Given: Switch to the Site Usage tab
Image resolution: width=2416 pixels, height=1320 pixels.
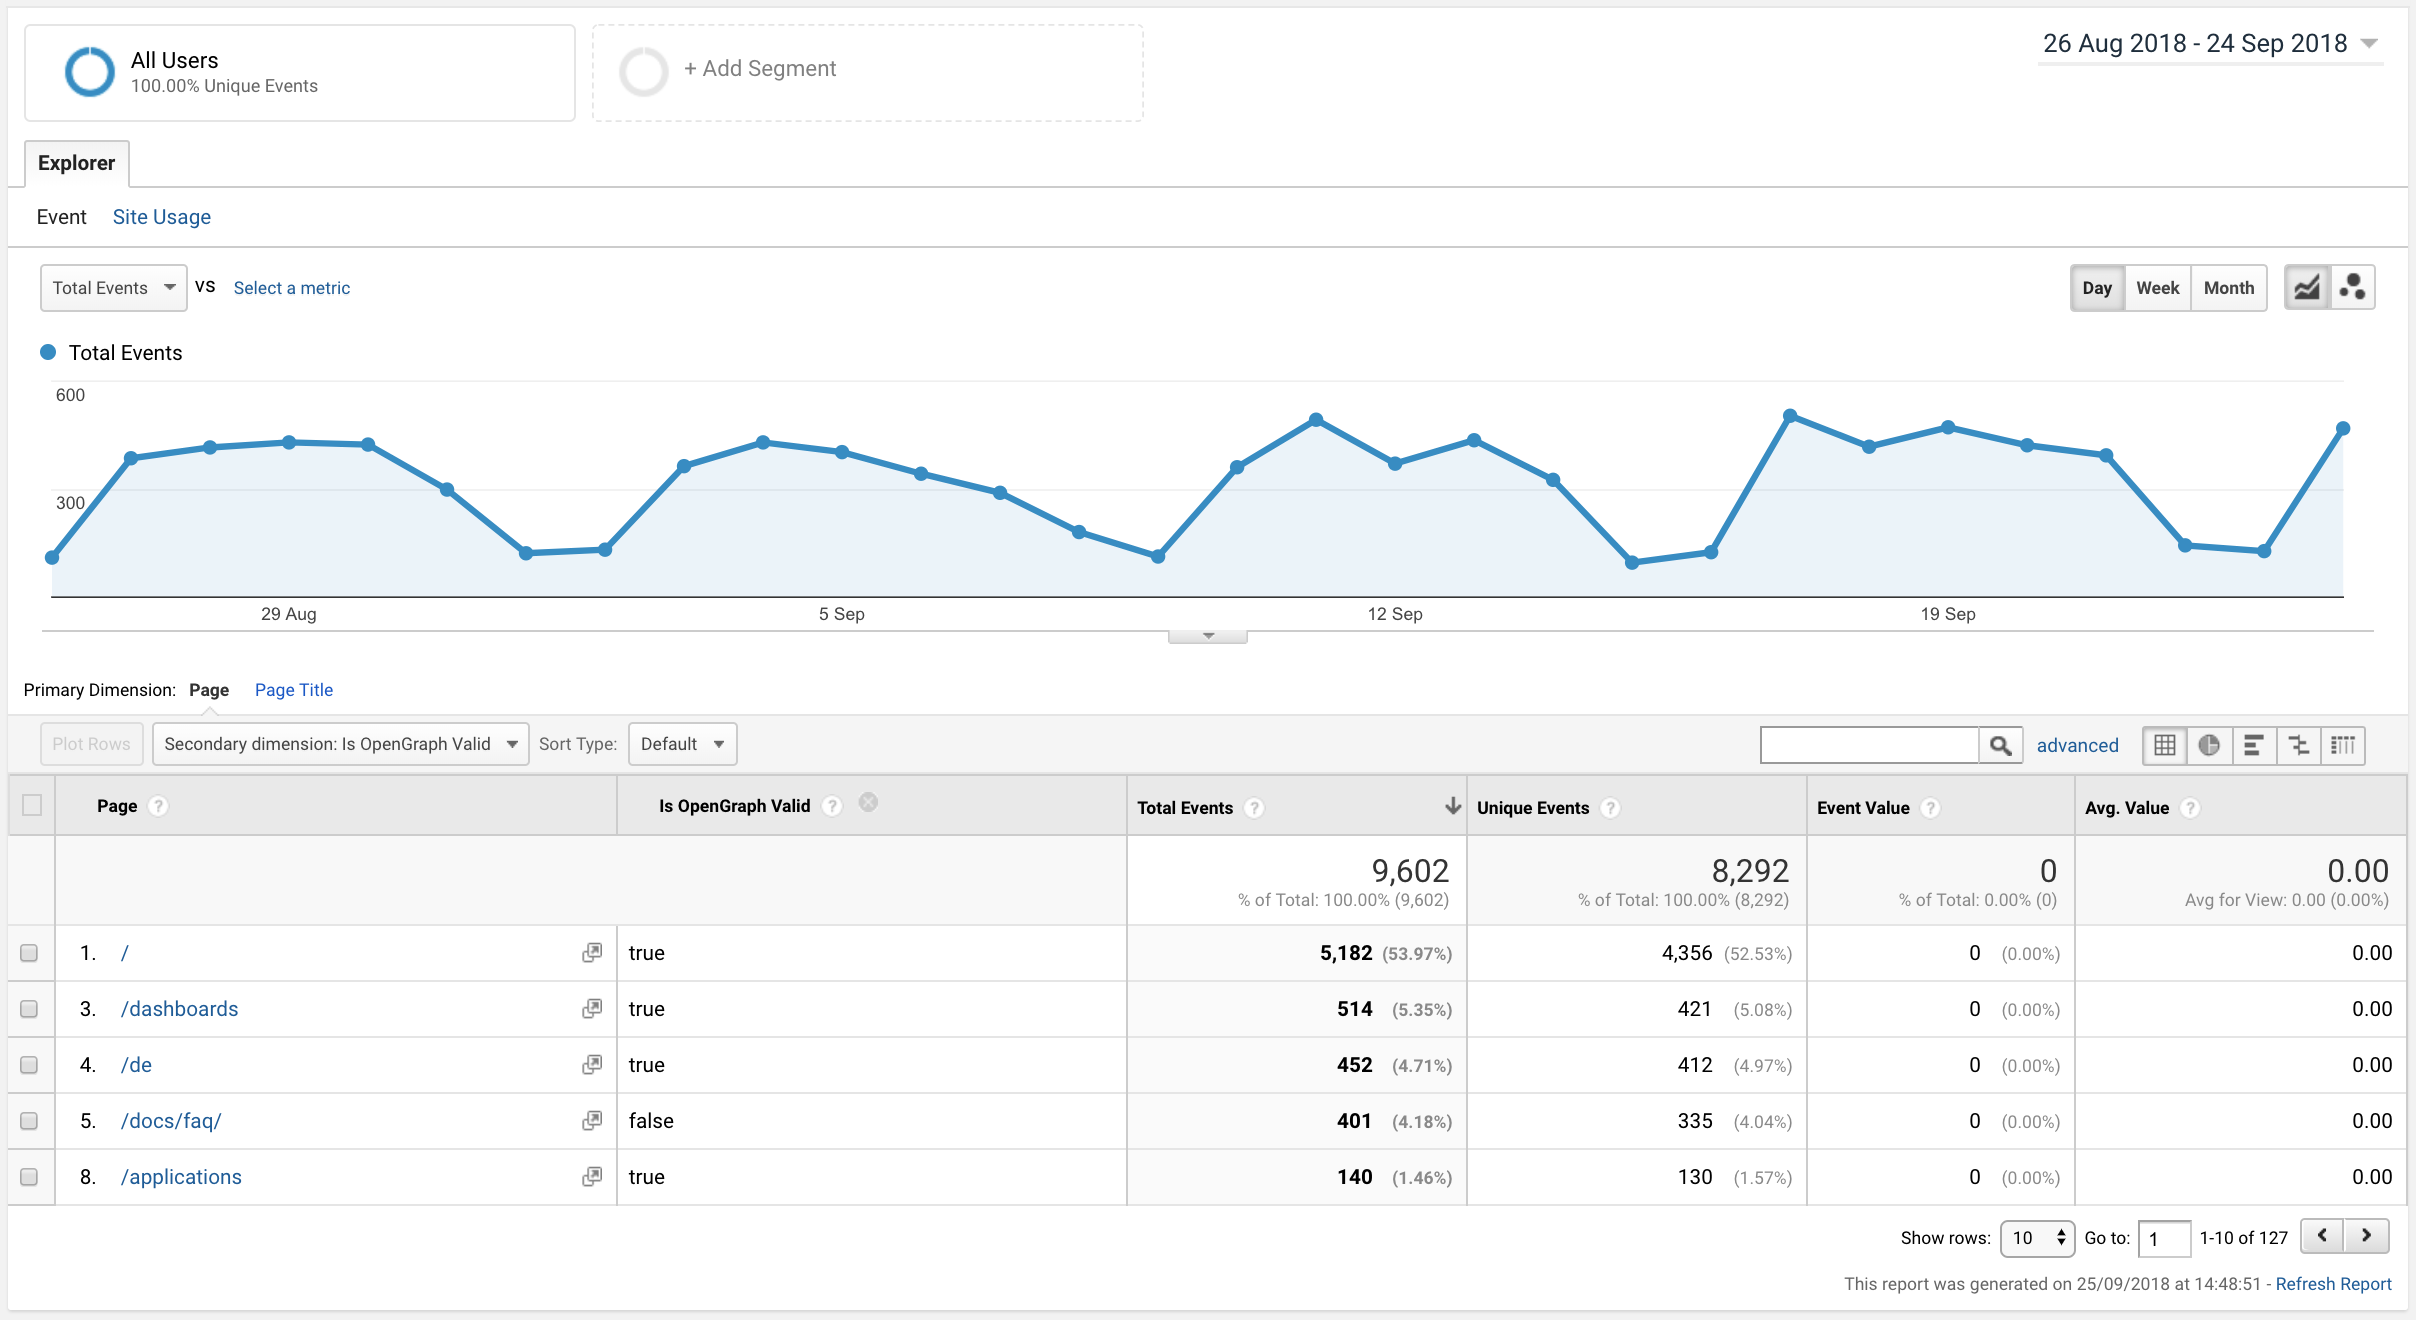Looking at the screenshot, I should coord(161,218).
